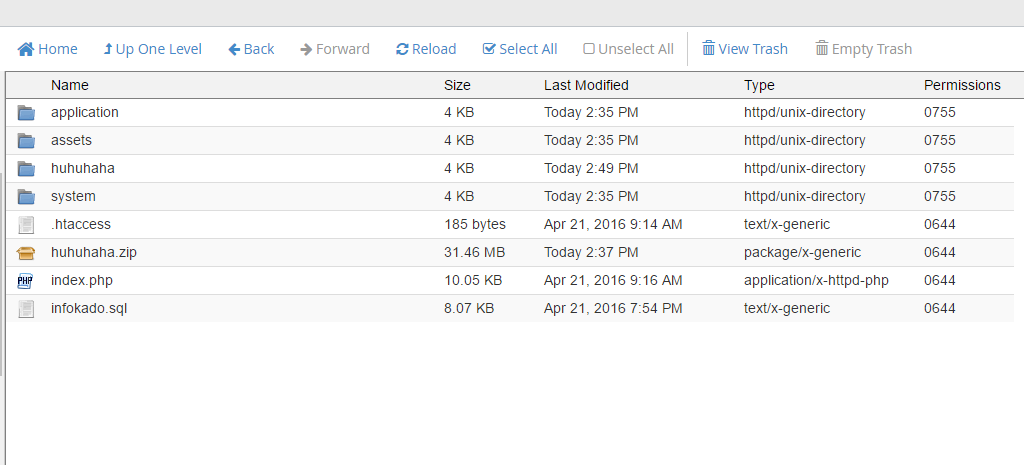The height and width of the screenshot is (465, 1024).
Task: Select the assets folder icon
Action: tap(26, 141)
